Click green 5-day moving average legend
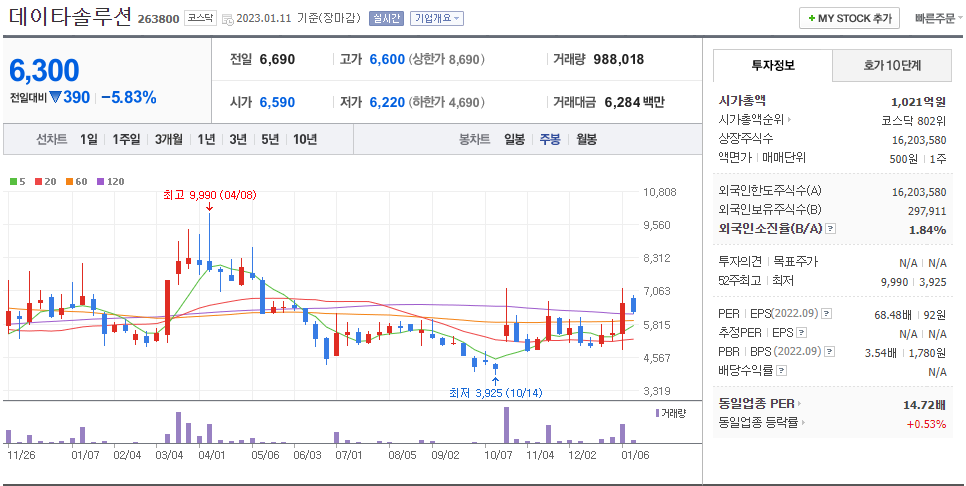This screenshot has width=966, height=486. pos(18,182)
